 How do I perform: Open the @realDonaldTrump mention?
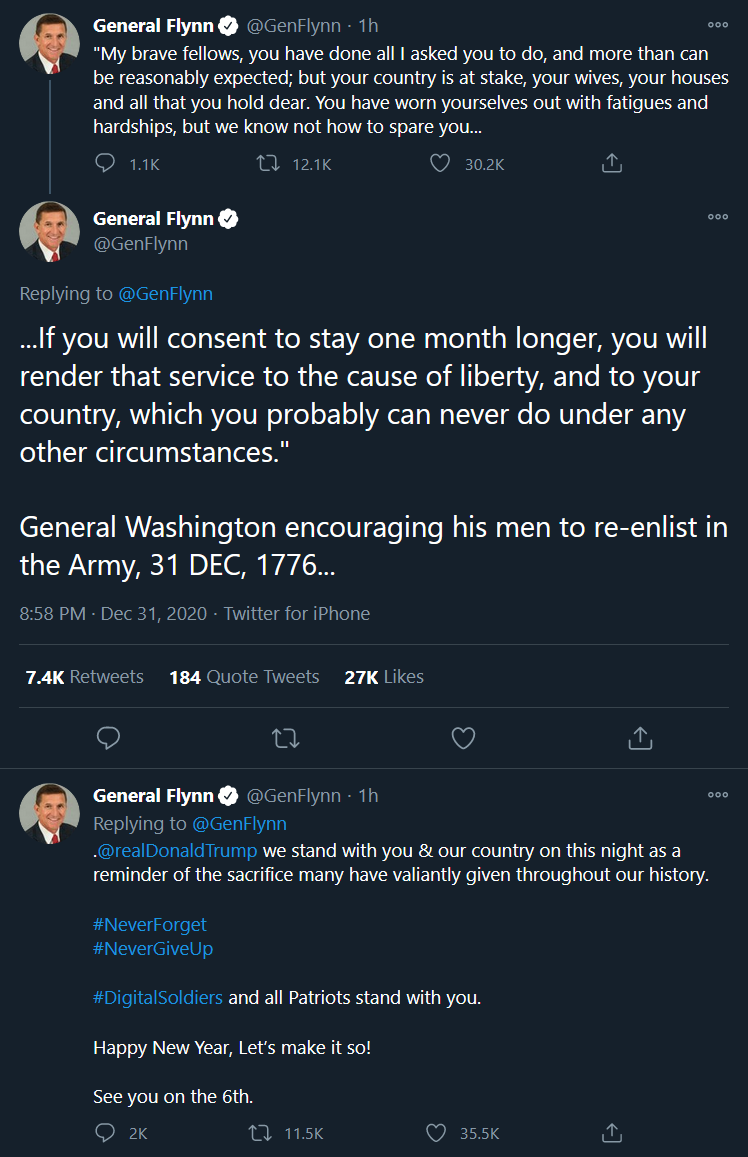point(177,850)
